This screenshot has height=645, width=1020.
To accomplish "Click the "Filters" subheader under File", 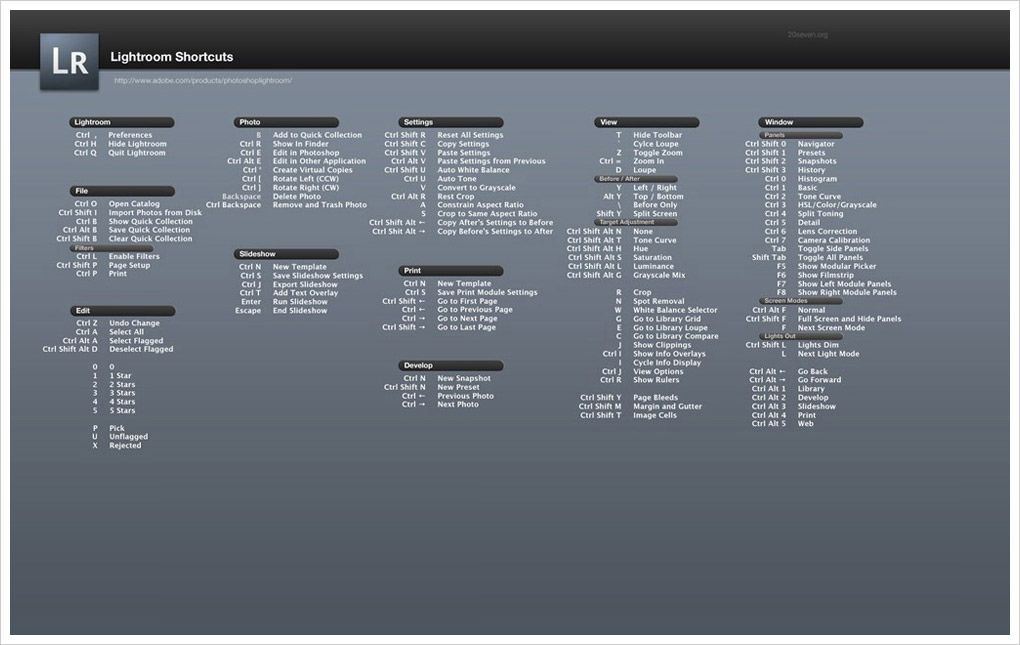I will pyautogui.click(x=111, y=248).
